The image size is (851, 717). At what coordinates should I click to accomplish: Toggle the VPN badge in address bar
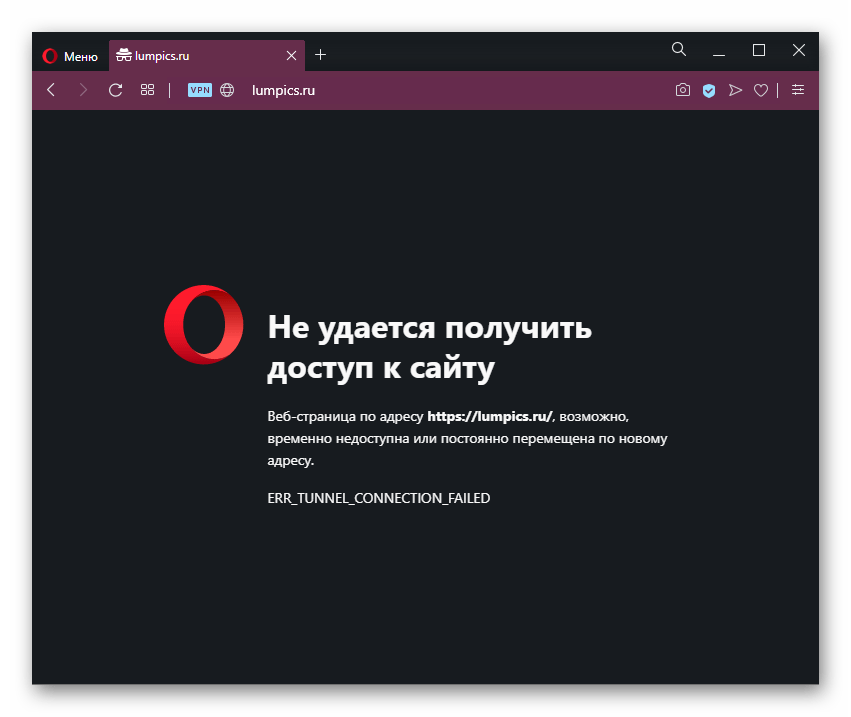coord(200,90)
